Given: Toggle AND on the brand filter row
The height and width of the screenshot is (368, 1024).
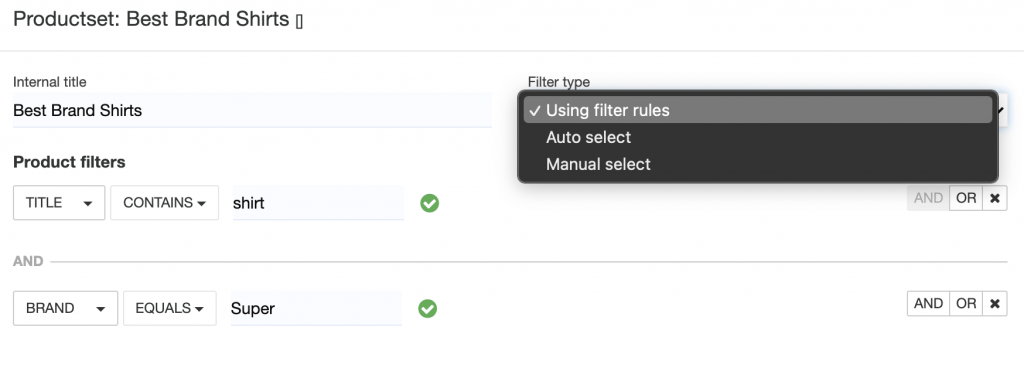Looking at the screenshot, I should coord(928,303).
